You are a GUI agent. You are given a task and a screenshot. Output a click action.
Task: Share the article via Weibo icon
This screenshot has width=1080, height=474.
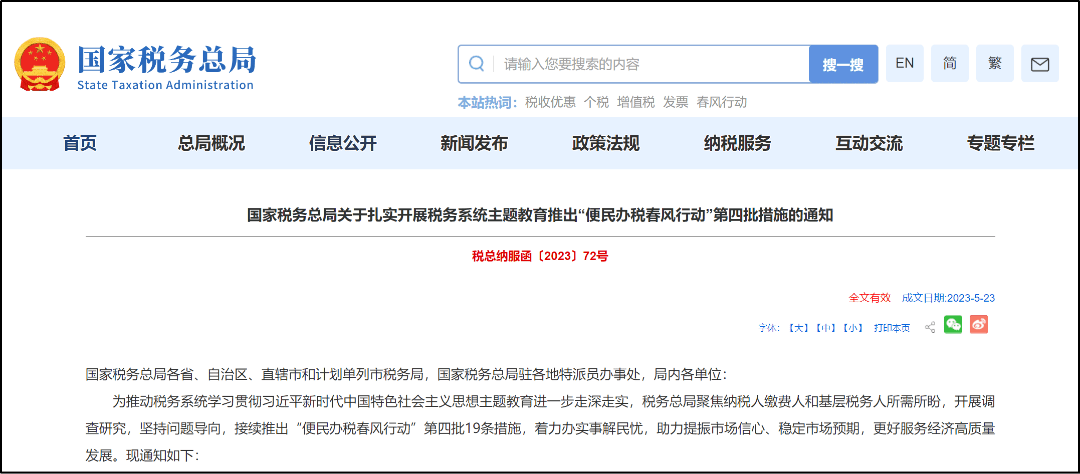tap(979, 324)
